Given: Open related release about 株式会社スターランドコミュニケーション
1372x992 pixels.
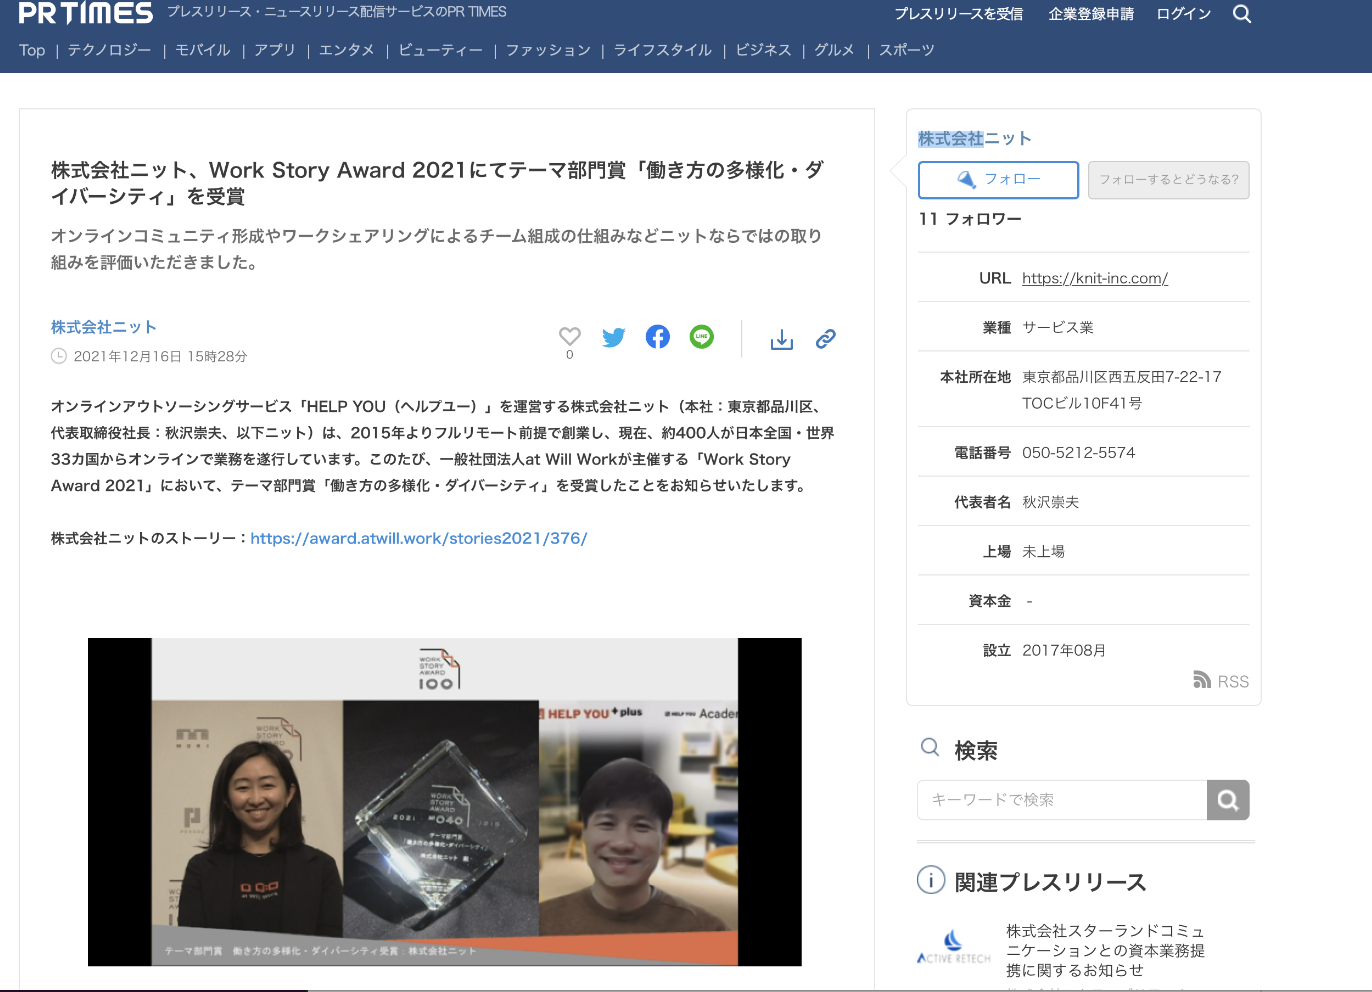Looking at the screenshot, I should click(x=1106, y=950).
